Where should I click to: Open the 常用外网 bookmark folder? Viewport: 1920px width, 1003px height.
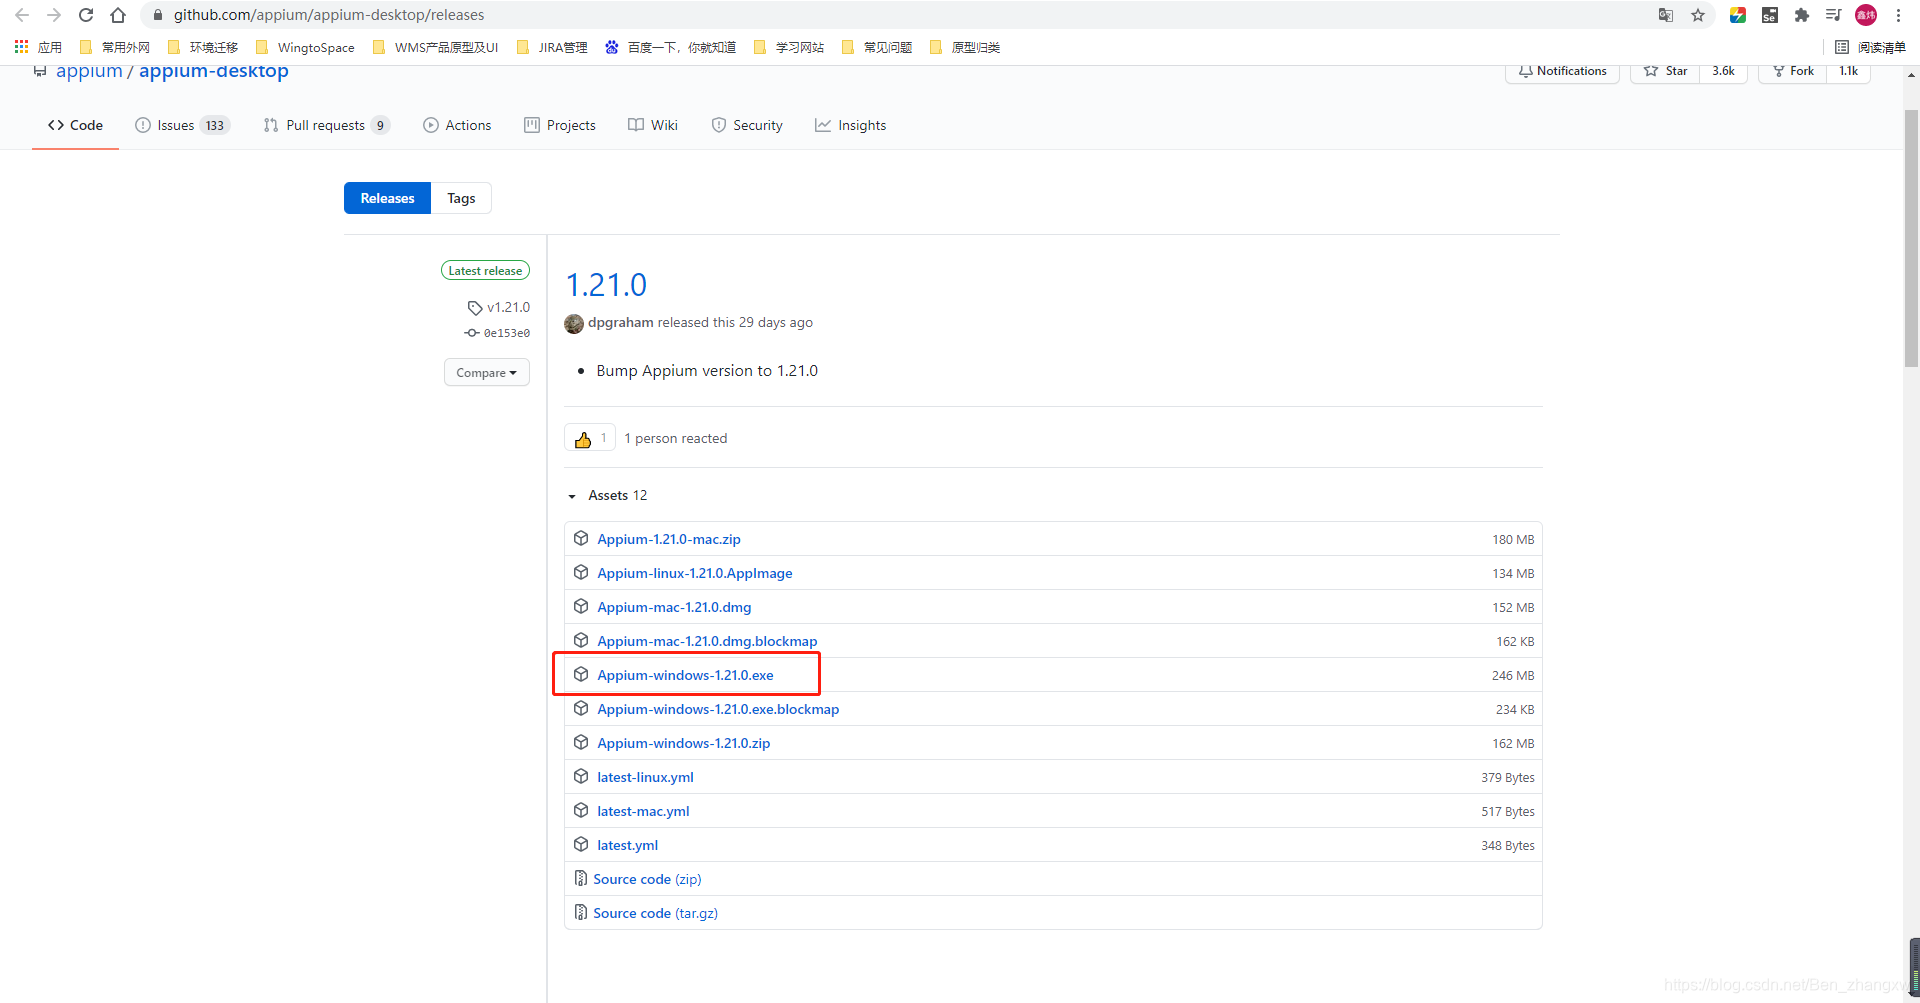pyautogui.click(x=115, y=47)
